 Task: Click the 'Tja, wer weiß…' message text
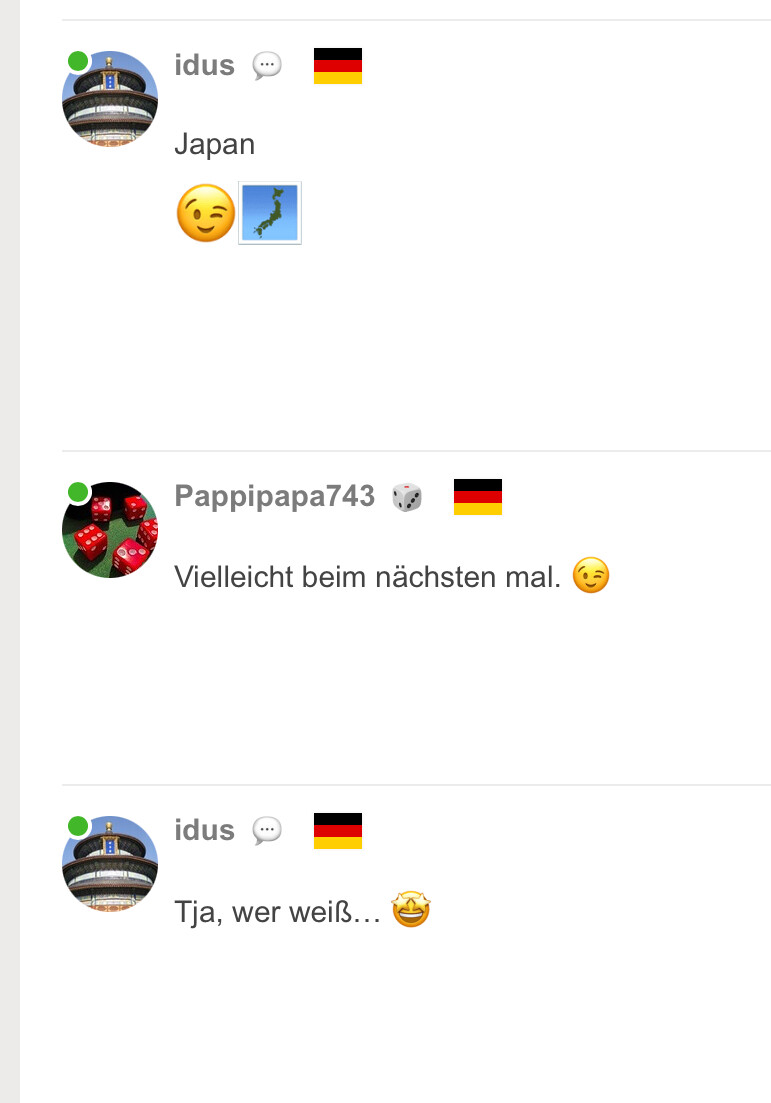click(277, 912)
